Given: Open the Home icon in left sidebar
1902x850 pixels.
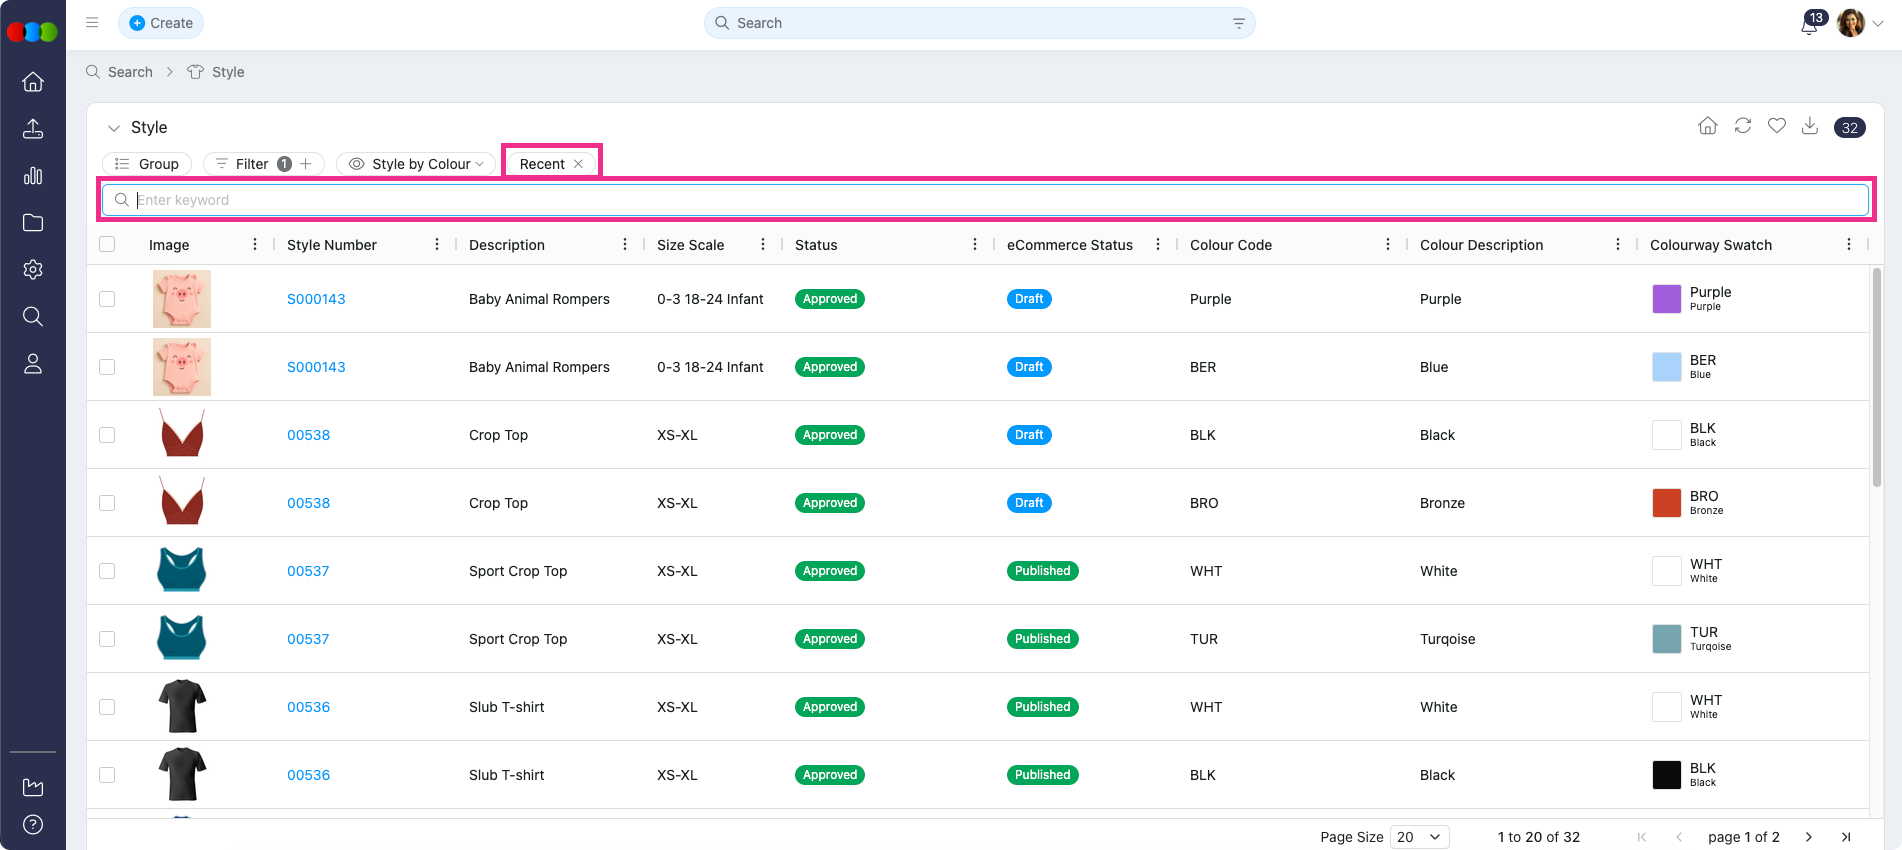Looking at the screenshot, I should click(33, 82).
